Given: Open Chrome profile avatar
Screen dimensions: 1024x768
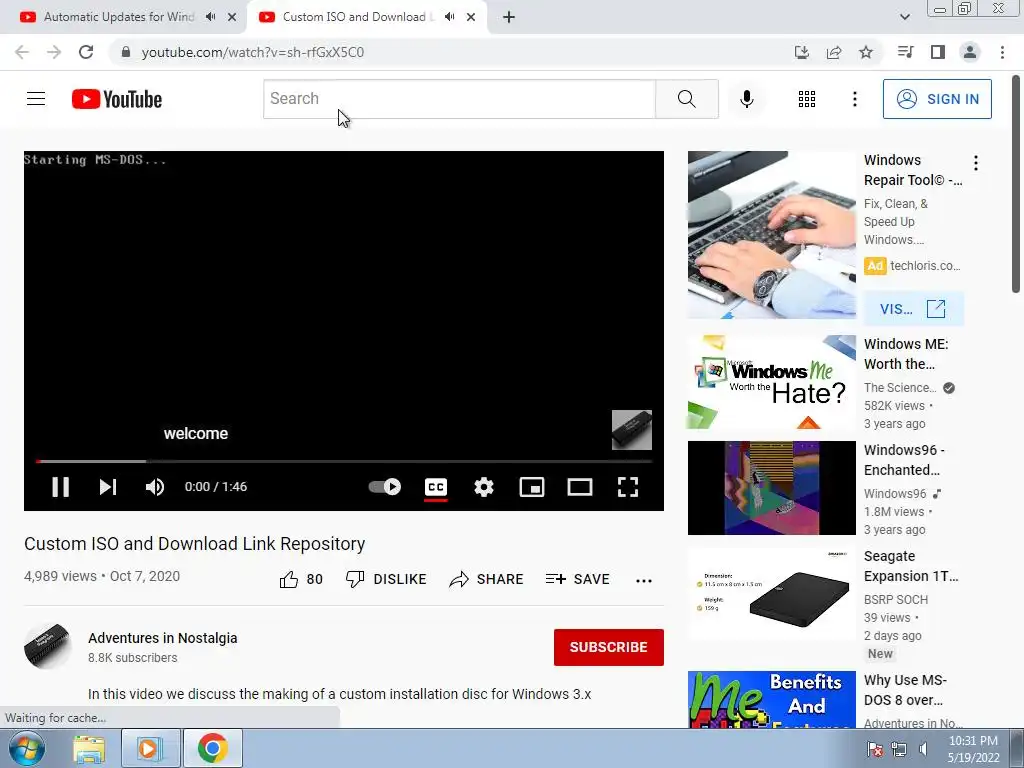Looking at the screenshot, I should 970,52.
